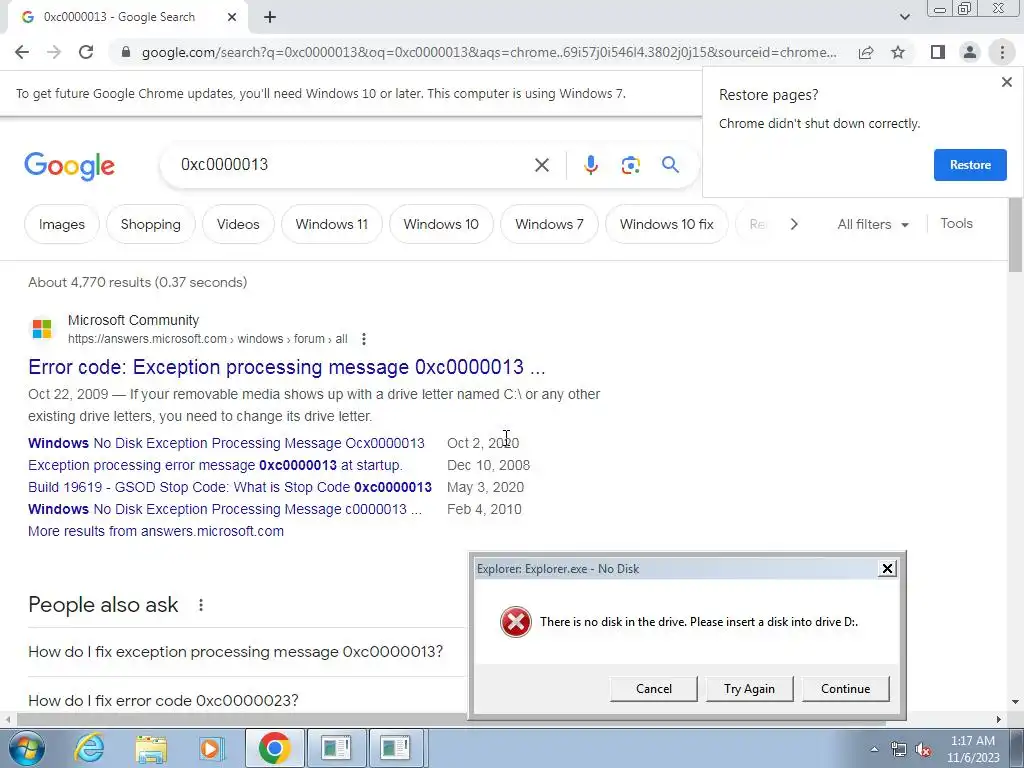
Task: Reload the current page
Action: (86, 52)
